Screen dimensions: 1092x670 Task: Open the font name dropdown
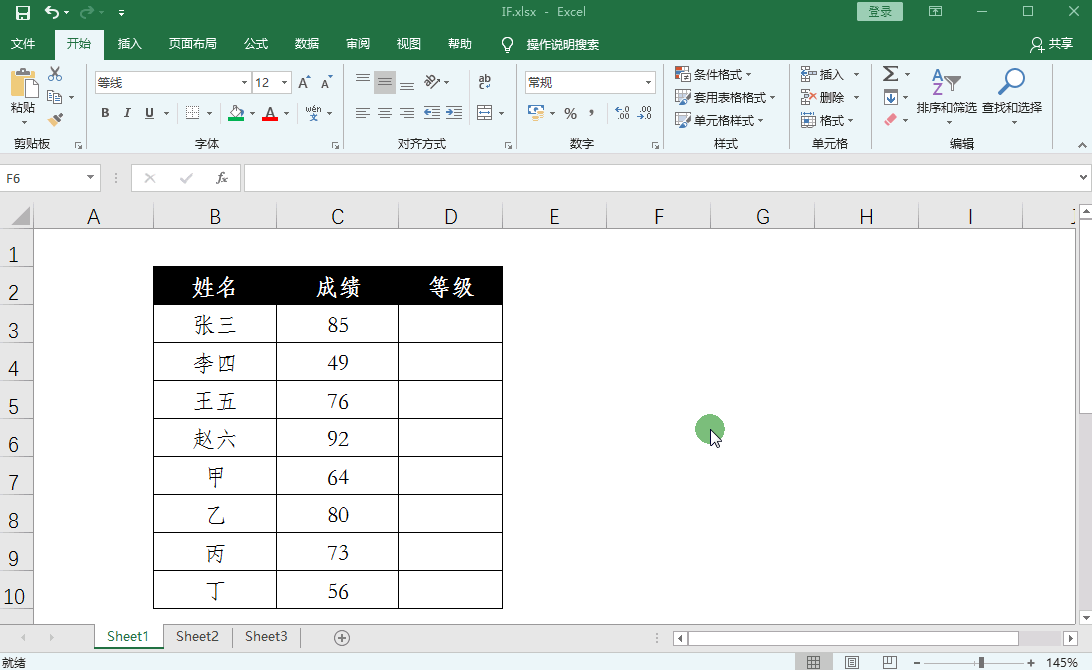(x=244, y=83)
